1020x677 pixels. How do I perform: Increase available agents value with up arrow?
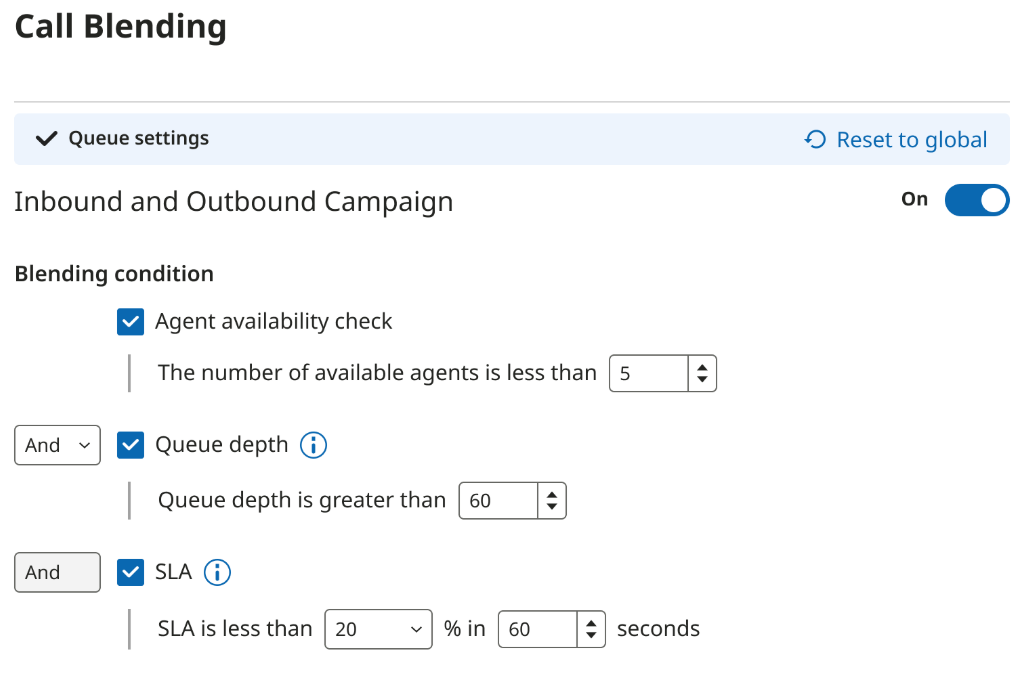coord(702,367)
